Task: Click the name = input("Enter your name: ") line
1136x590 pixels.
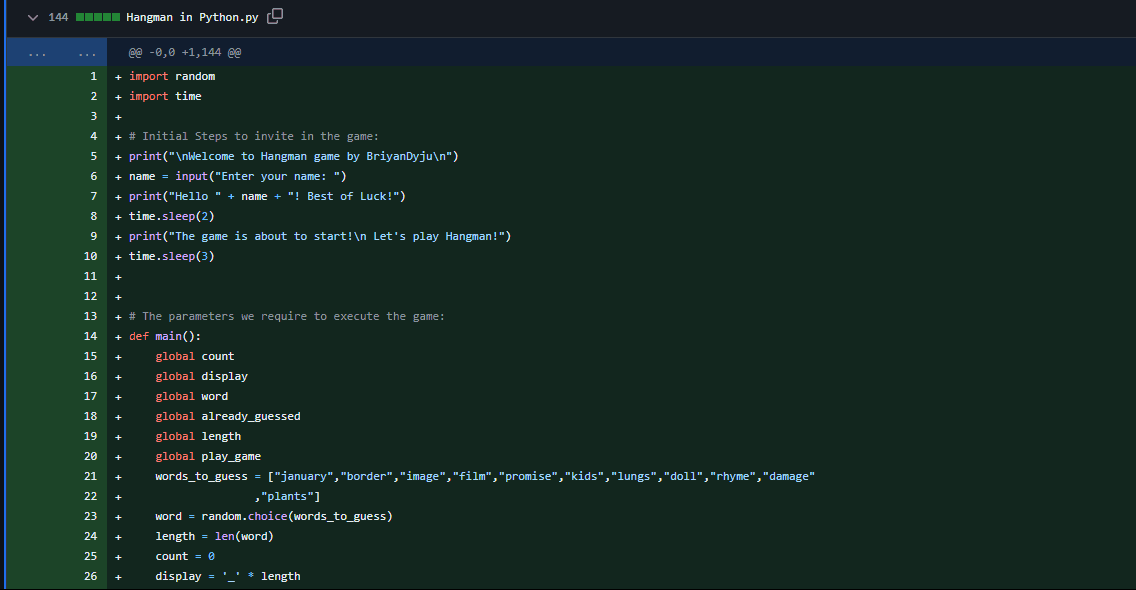Action: coord(237,176)
